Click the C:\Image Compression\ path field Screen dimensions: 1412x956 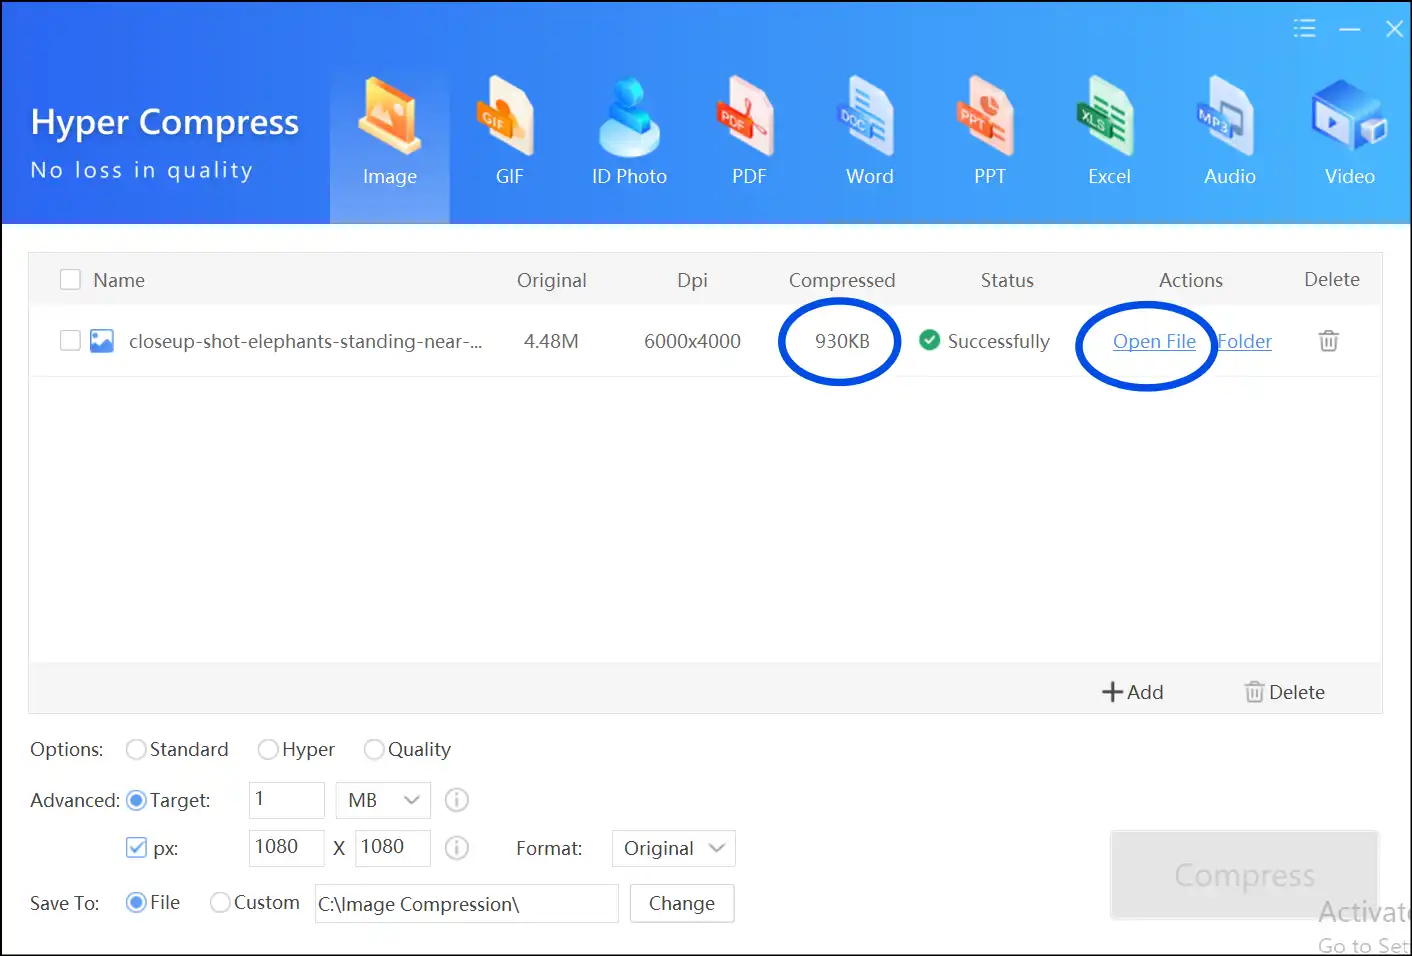coord(467,904)
